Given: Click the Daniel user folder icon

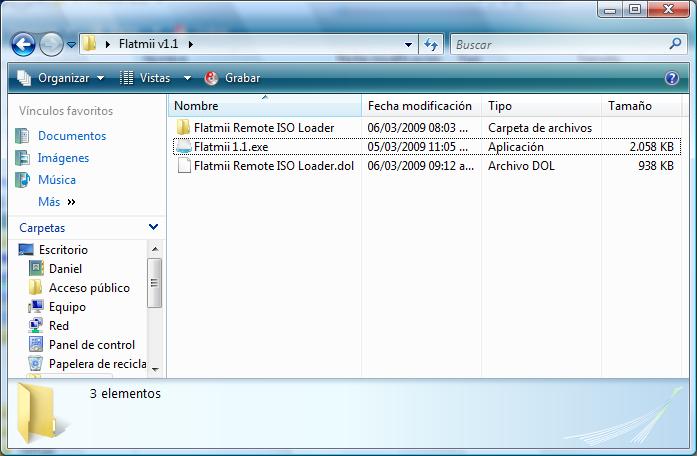Looking at the screenshot, I should point(36,268).
